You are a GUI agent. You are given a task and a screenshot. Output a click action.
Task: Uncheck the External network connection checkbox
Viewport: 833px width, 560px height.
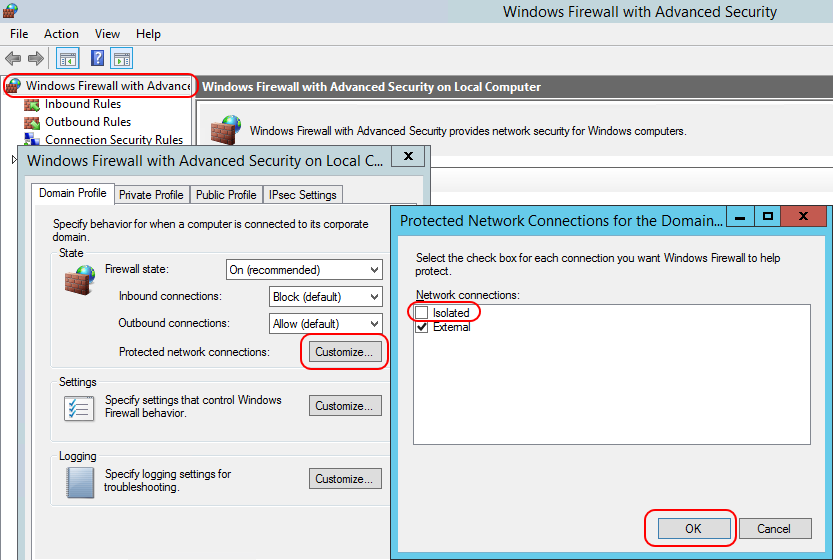click(421, 327)
